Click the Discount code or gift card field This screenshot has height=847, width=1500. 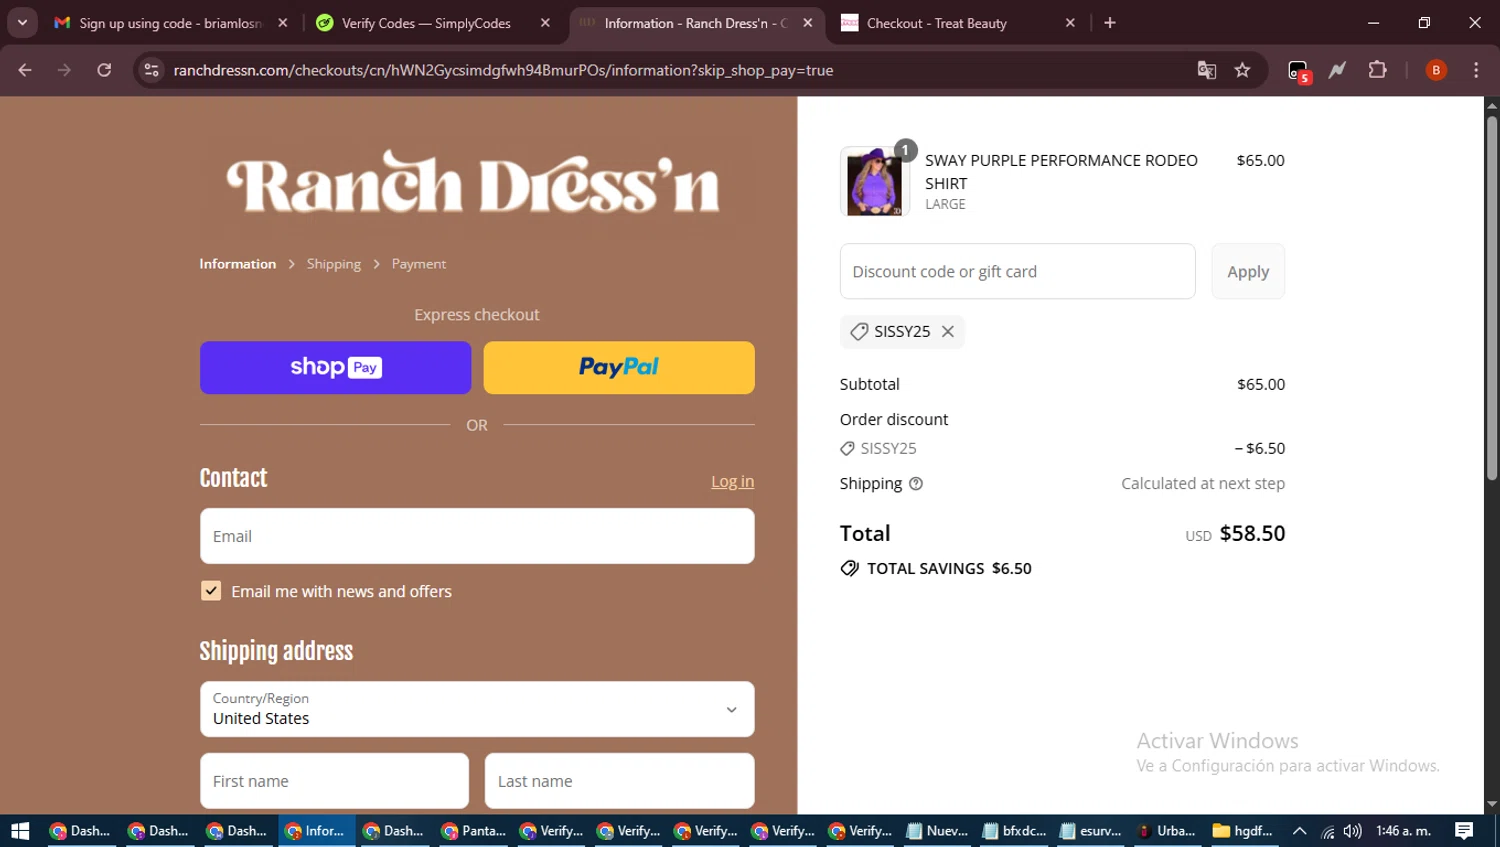1017,271
